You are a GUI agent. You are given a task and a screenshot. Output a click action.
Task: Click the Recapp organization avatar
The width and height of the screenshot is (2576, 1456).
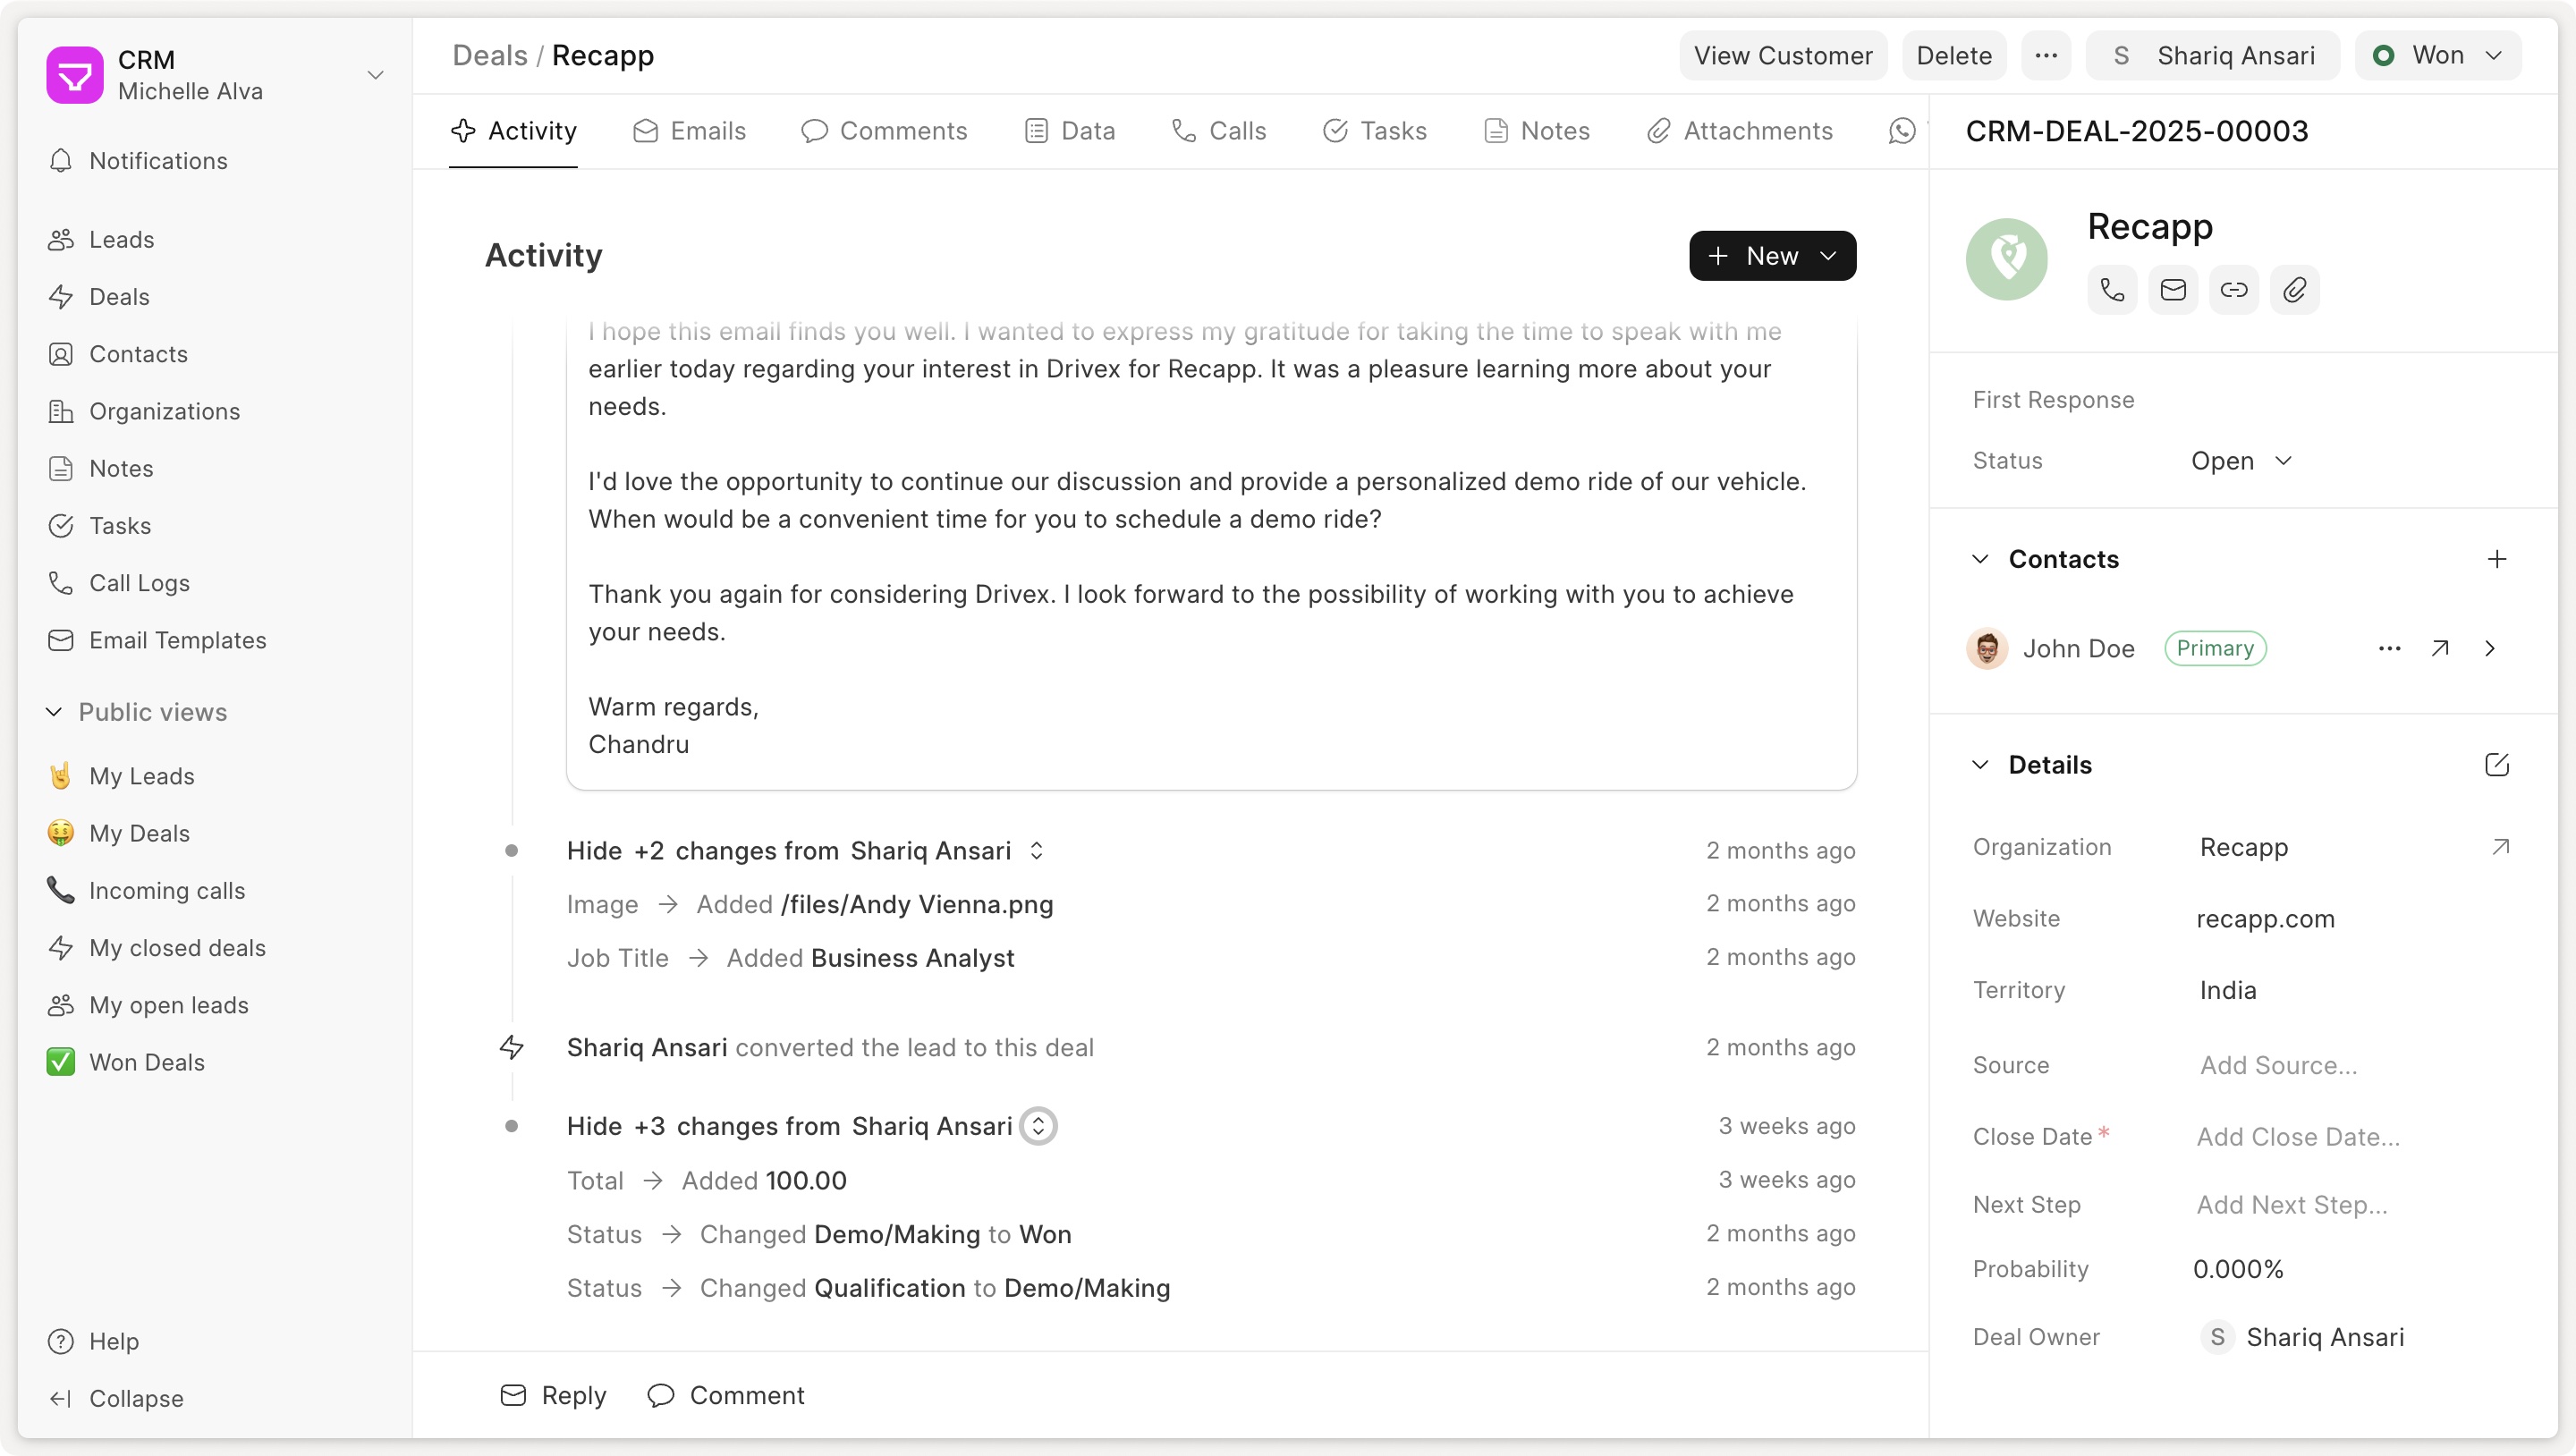[x=2006, y=259]
